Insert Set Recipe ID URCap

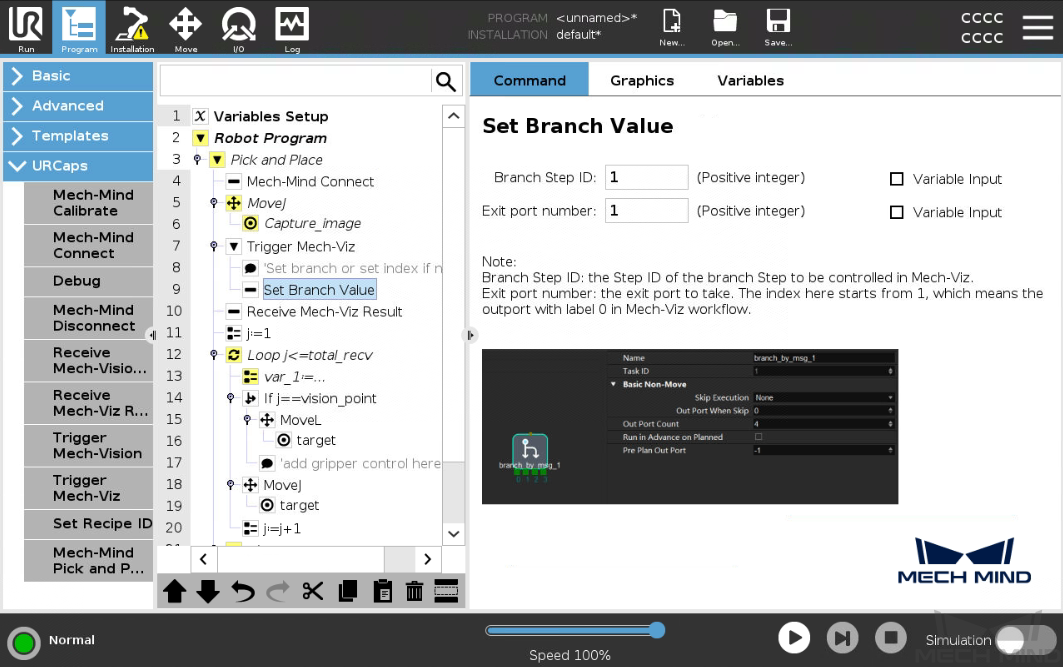(x=89, y=523)
